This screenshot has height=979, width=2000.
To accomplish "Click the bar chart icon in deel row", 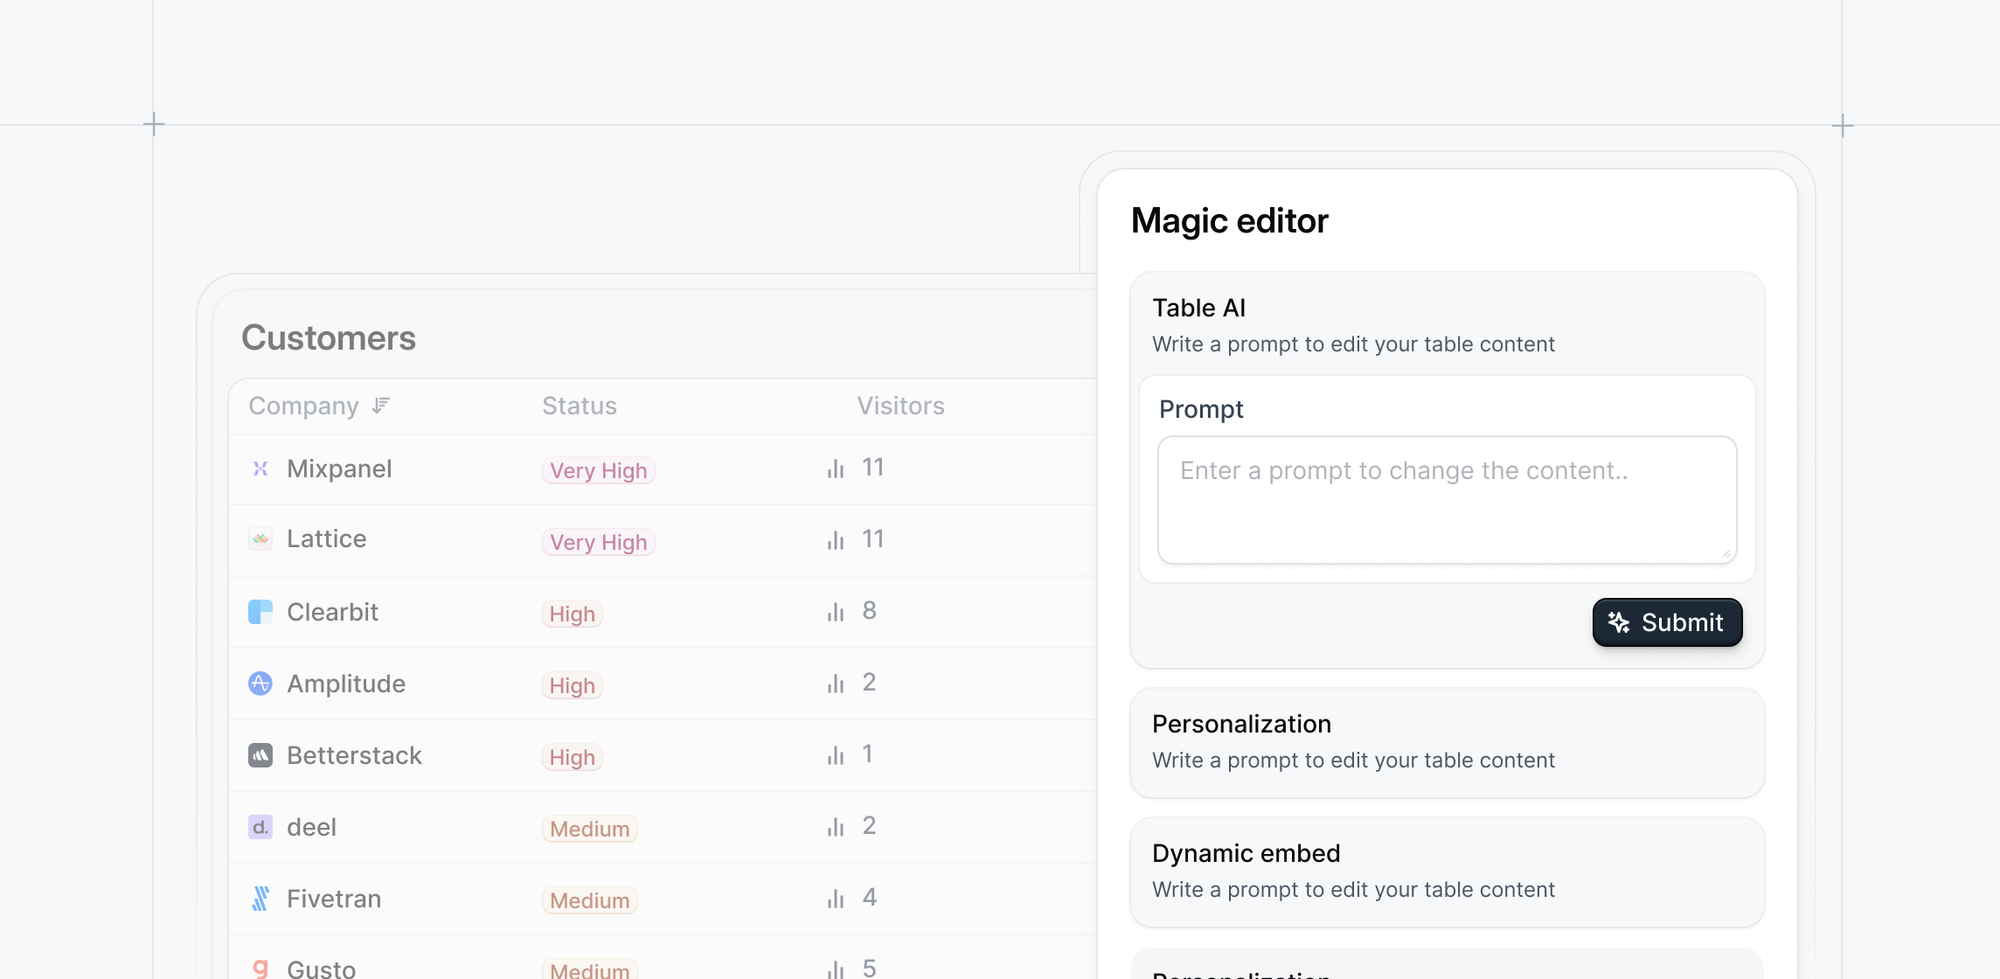I will (x=836, y=827).
